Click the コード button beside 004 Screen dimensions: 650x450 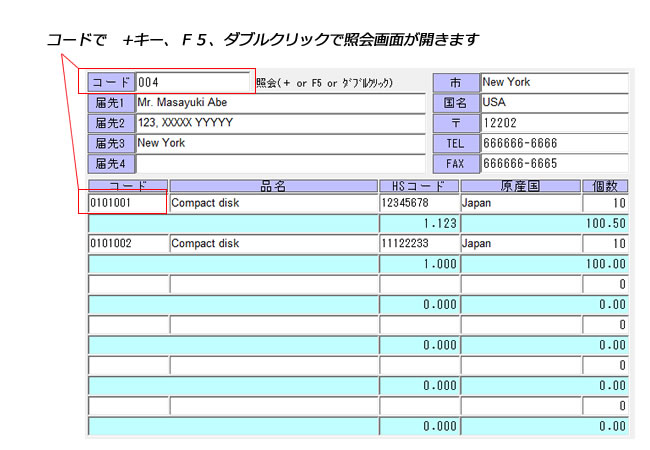point(111,82)
